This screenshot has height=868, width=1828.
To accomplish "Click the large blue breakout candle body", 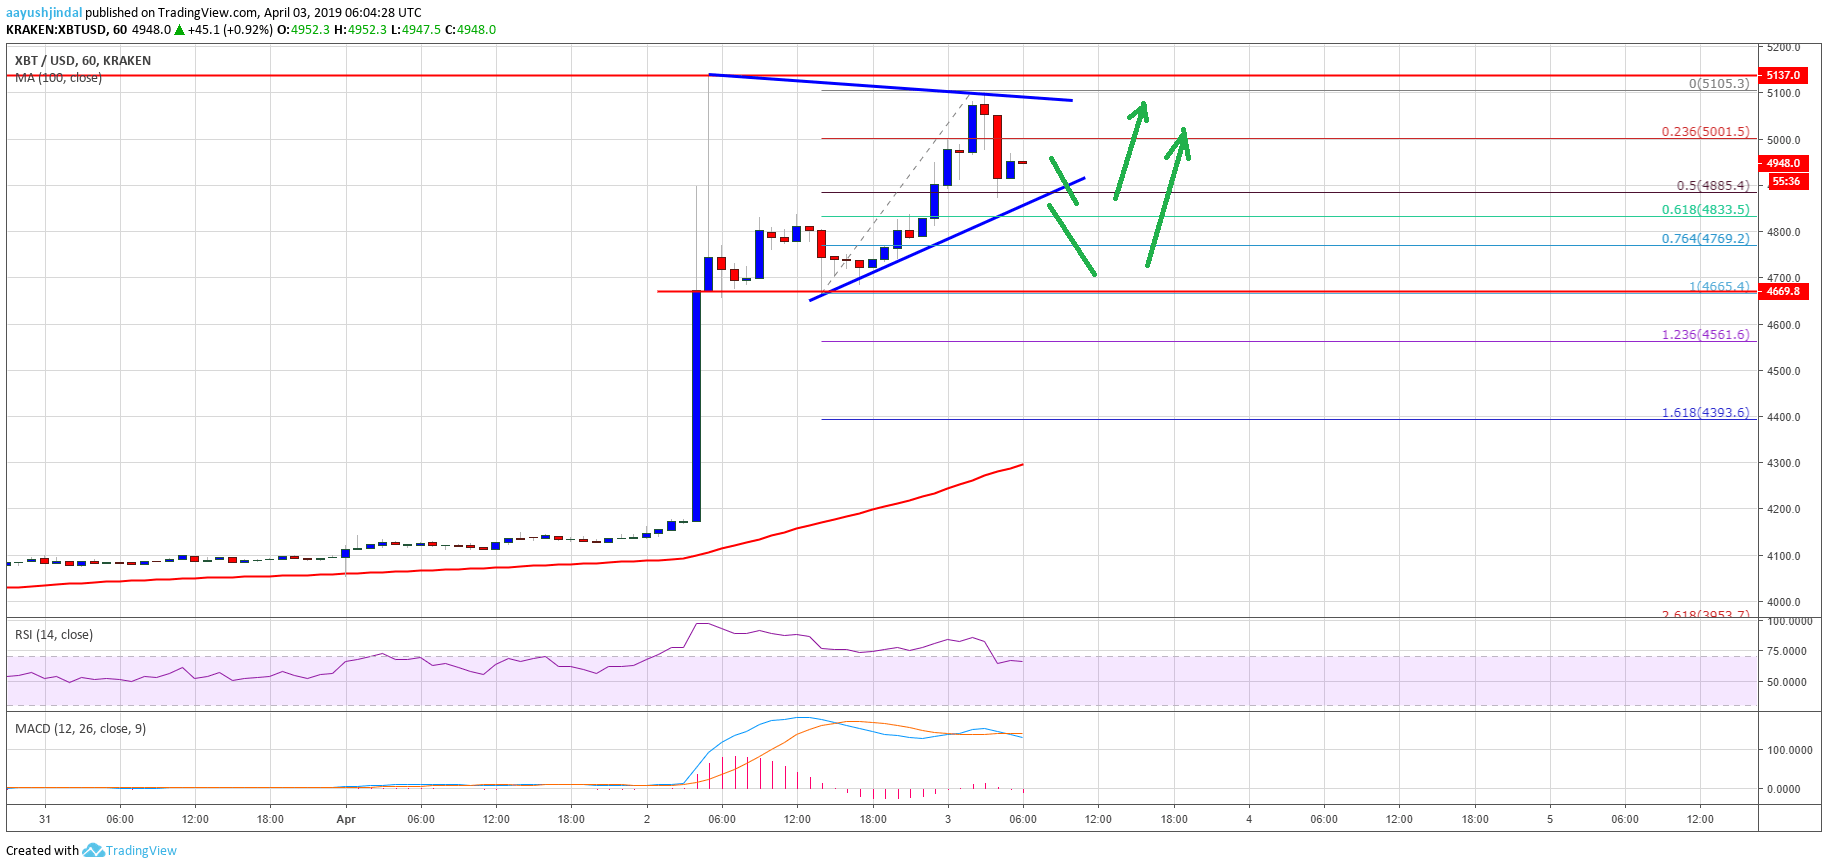I will (x=696, y=406).
